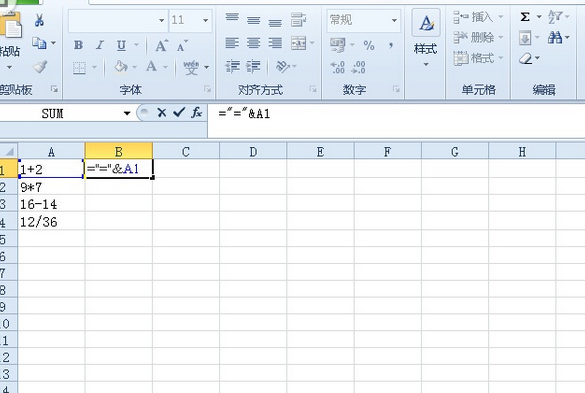Toggle Italic formatting
The height and width of the screenshot is (393, 585).
[x=100, y=45]
